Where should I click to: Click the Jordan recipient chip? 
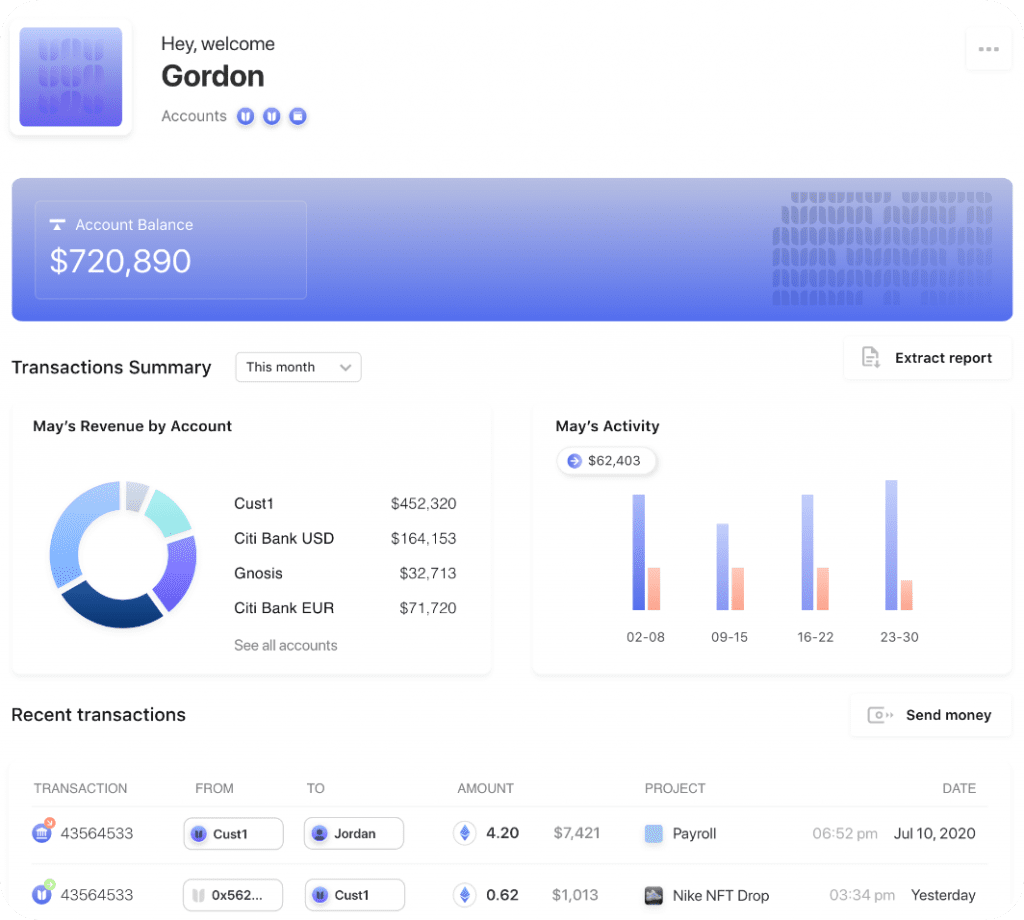[x=353, y=834]
